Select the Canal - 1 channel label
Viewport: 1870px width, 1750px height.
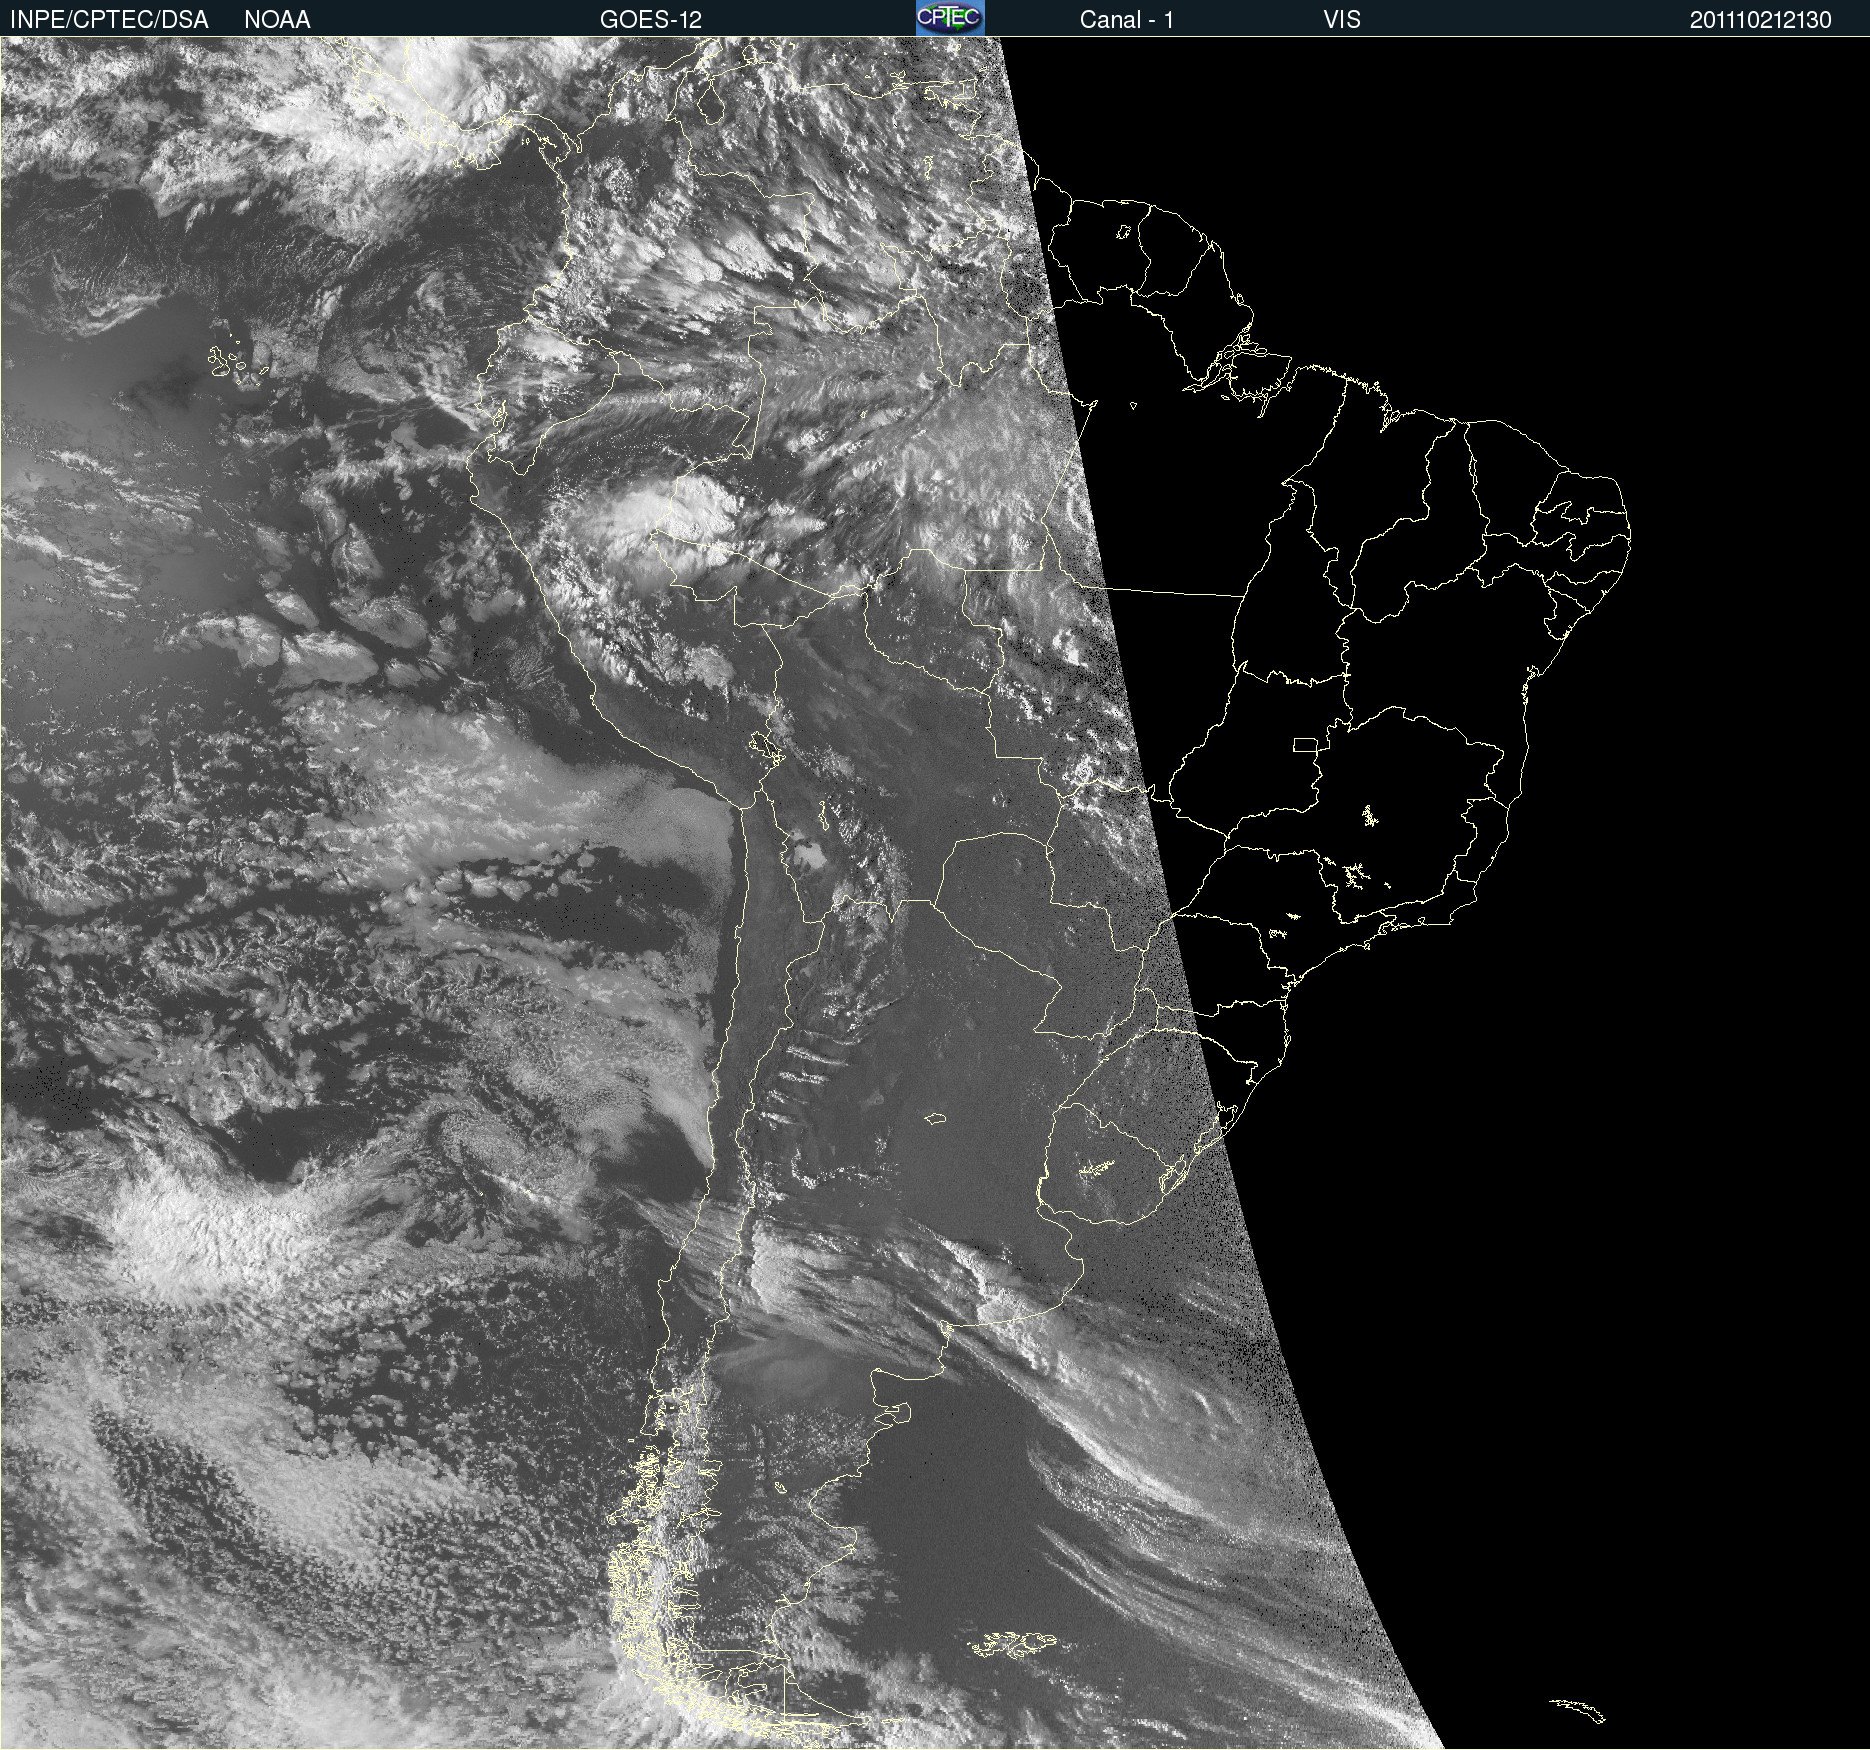pyautogui.click(x=1127, y=20)
